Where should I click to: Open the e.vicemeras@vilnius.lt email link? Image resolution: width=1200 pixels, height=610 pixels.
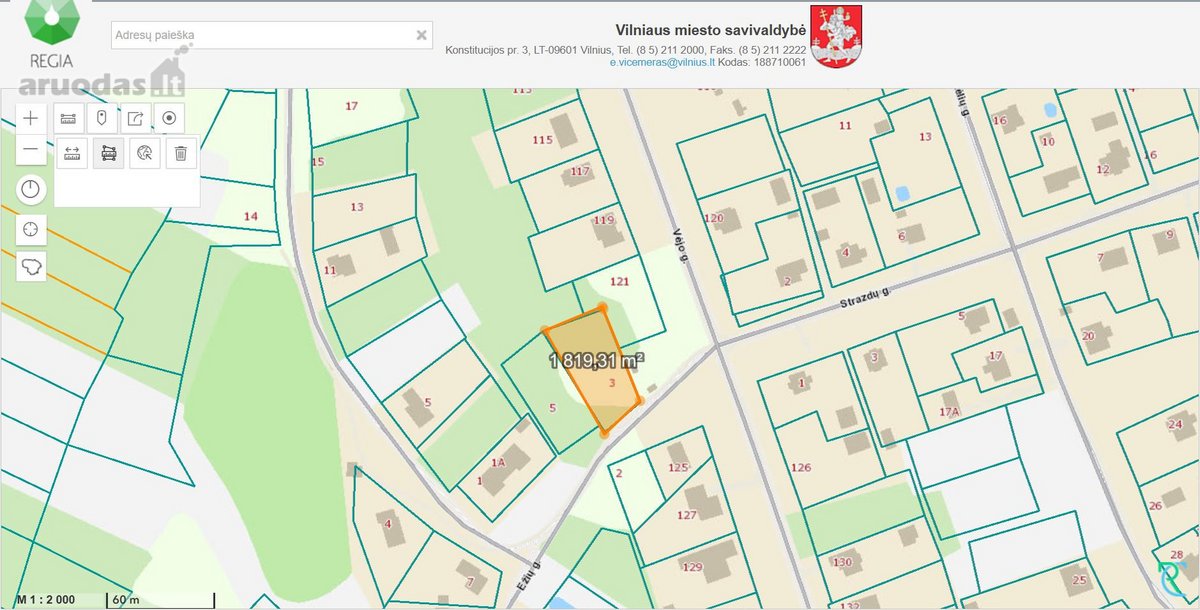(663, 62)
